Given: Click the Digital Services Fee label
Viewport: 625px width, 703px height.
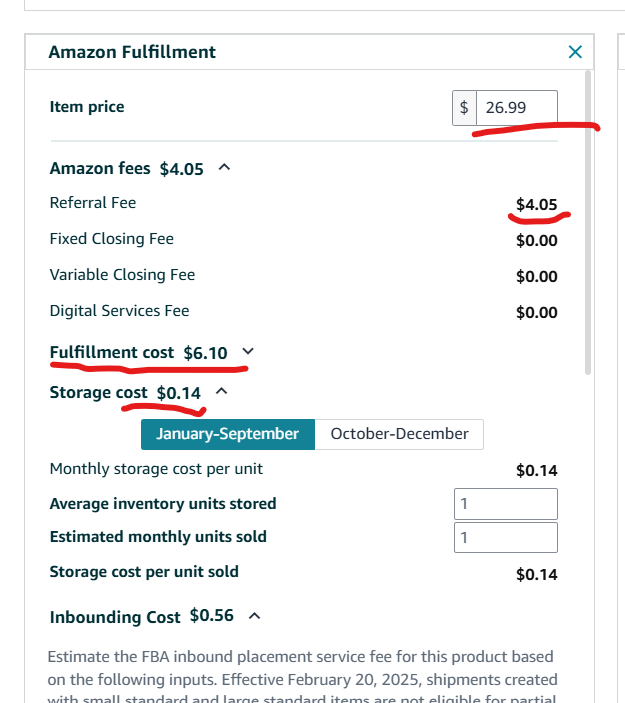Looking at the screenshot, I should (119, 311).
